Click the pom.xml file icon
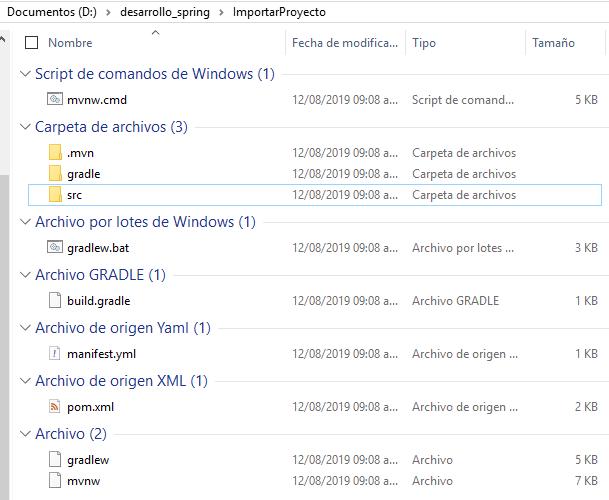The image size is (609, 500). coord(55,407)
